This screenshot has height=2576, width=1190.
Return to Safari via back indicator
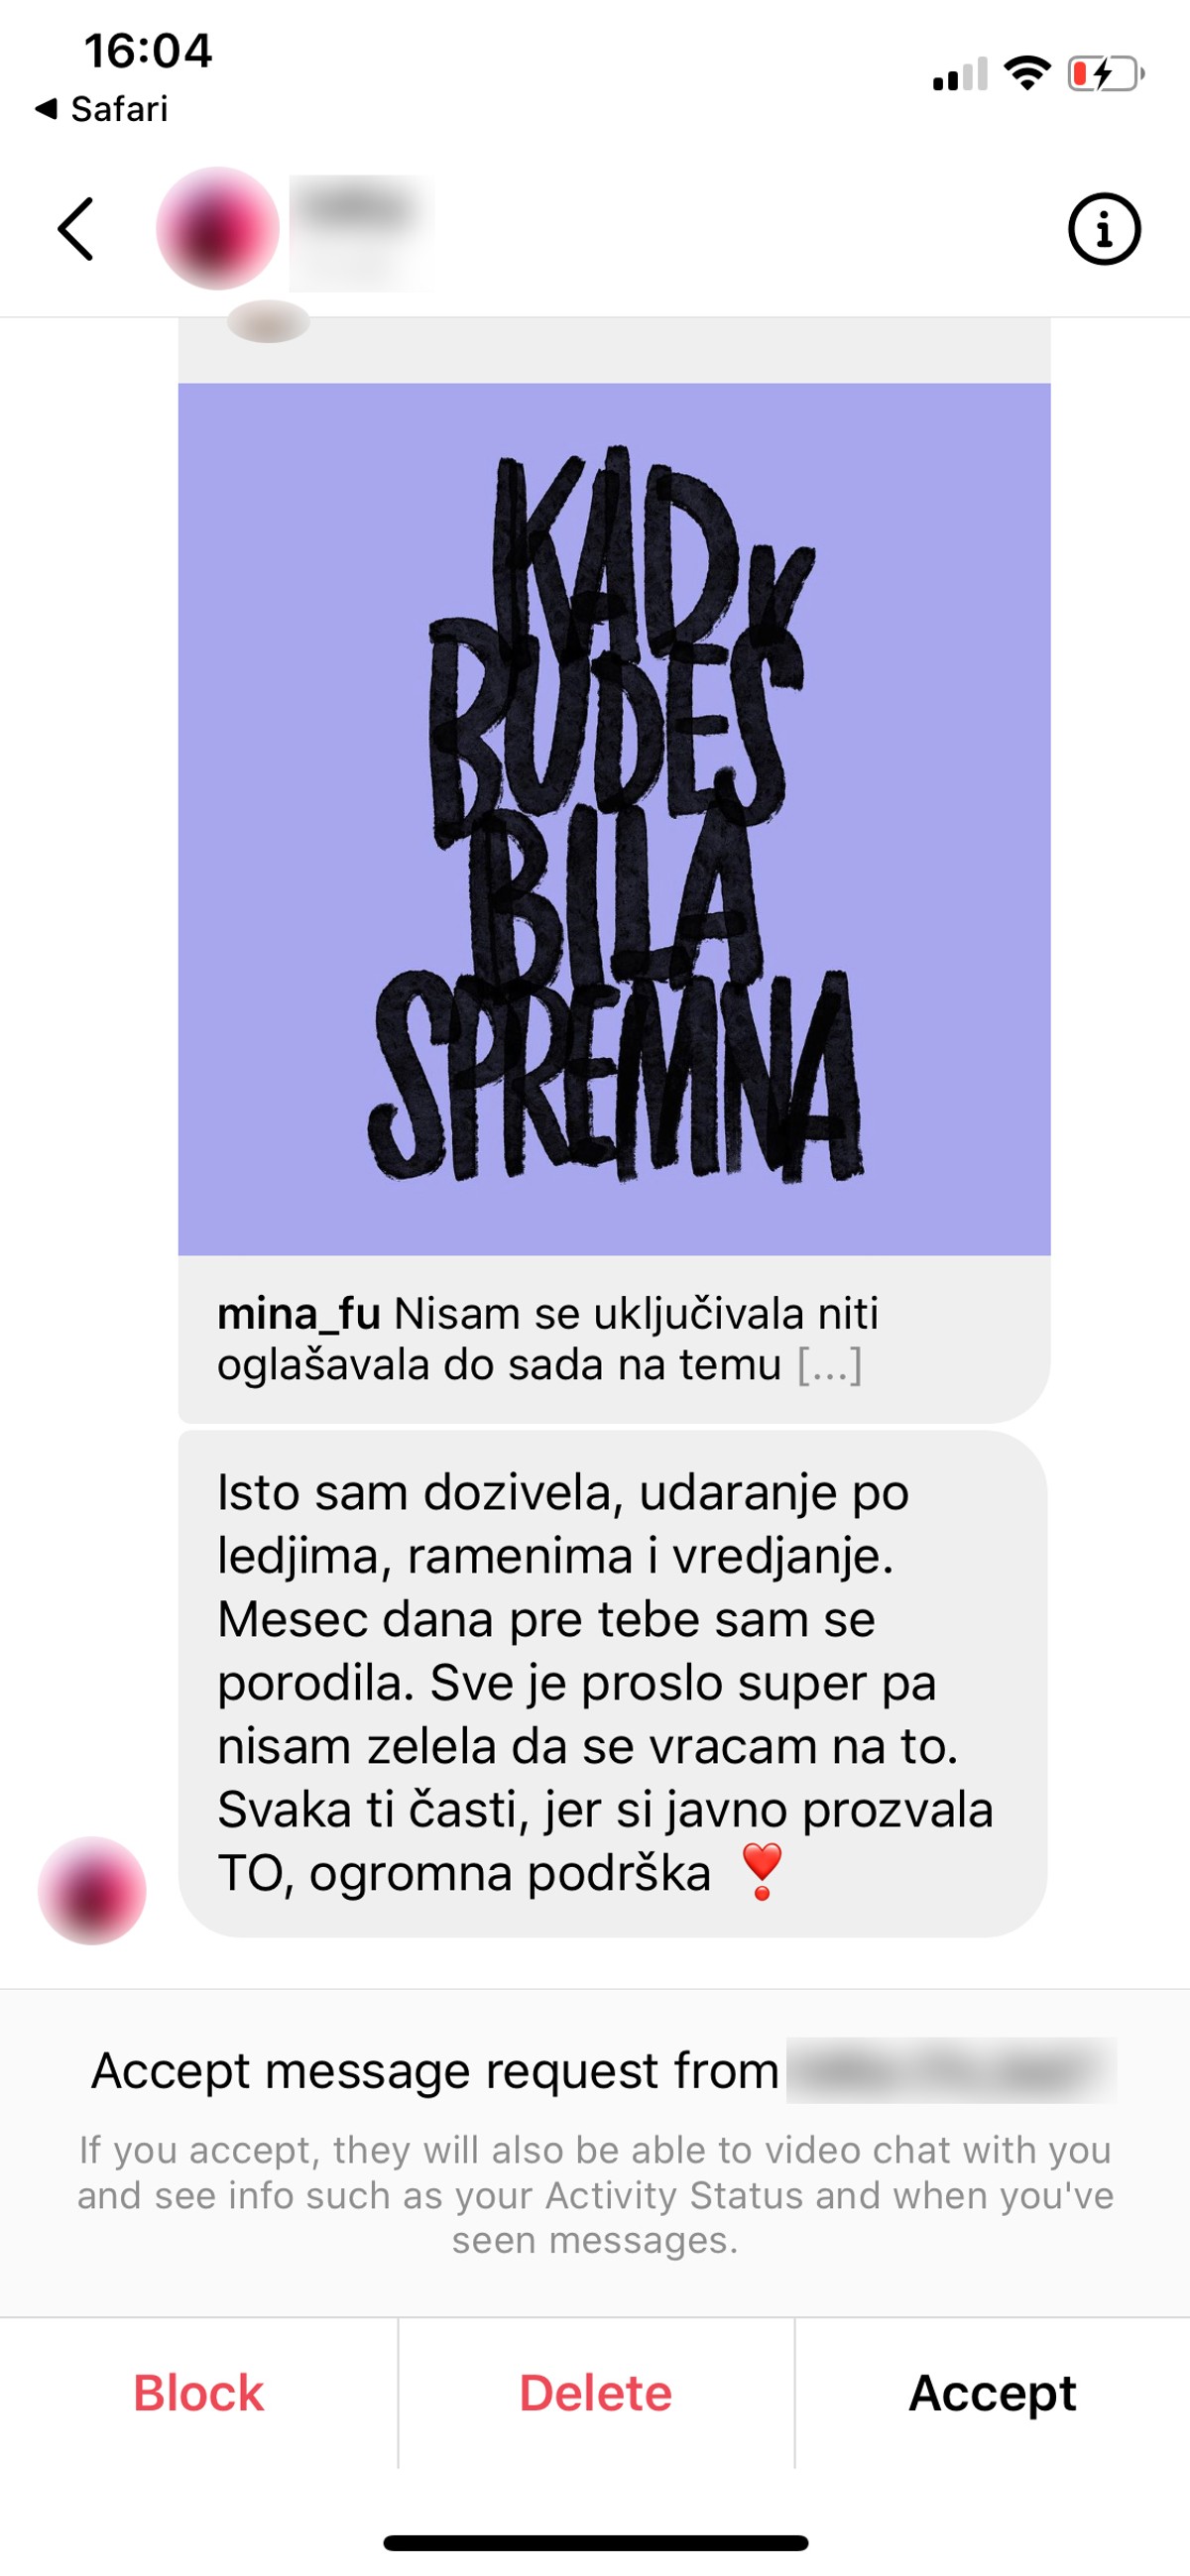(x=101, y=108)
